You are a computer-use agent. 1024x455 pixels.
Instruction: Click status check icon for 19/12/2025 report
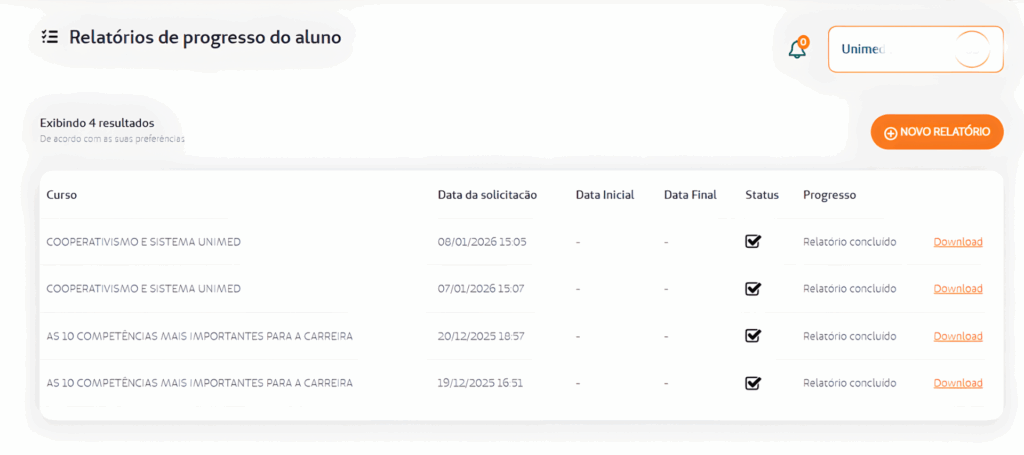coord(753,383)
